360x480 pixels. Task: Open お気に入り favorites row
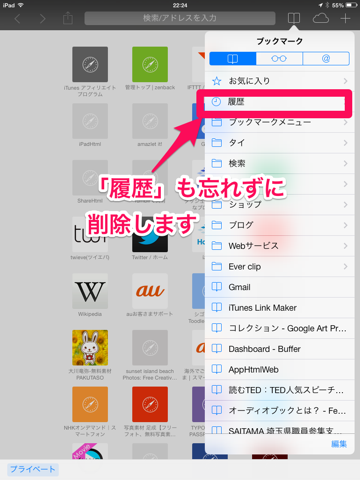click(x=279, y=81)
